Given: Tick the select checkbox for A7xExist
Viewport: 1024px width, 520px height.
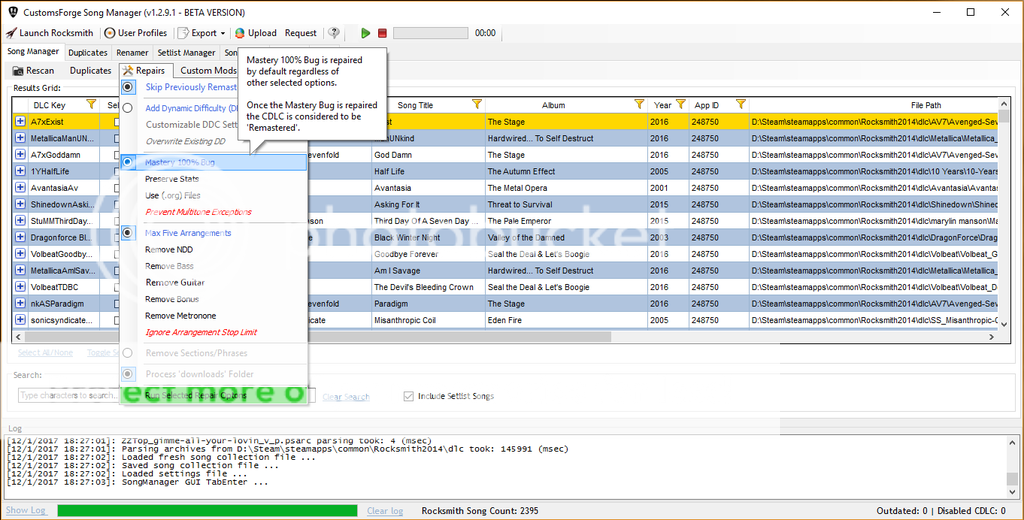Looking at the screenshot, I should click(x=117, y=122).
